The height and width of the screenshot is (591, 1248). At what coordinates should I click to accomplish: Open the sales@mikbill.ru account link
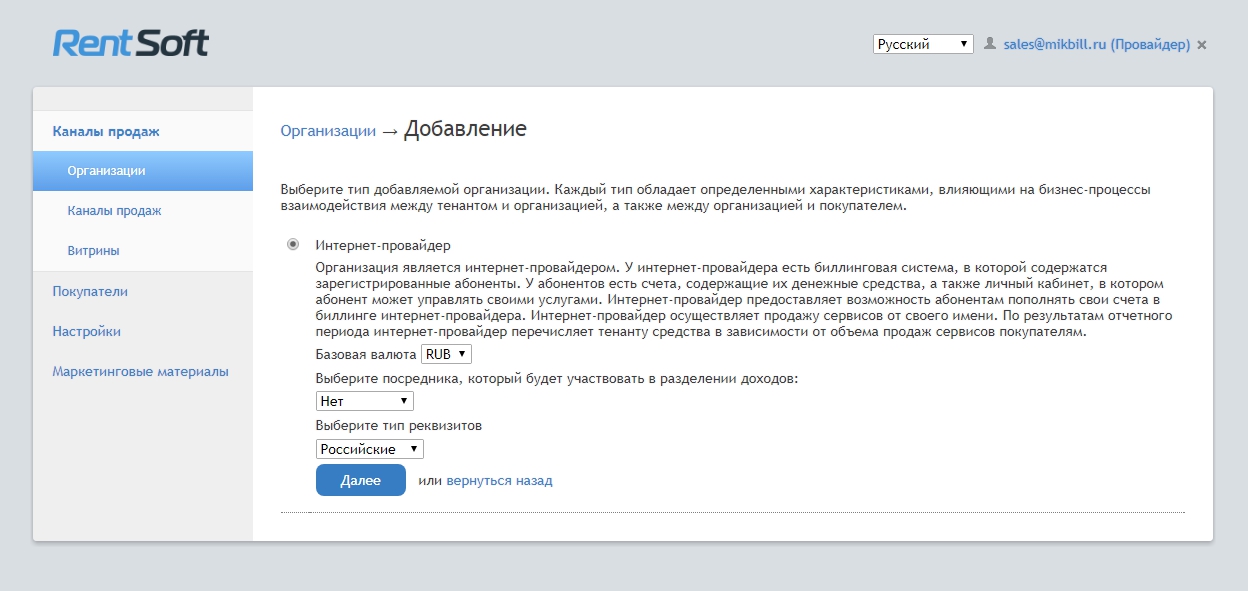1096,45
